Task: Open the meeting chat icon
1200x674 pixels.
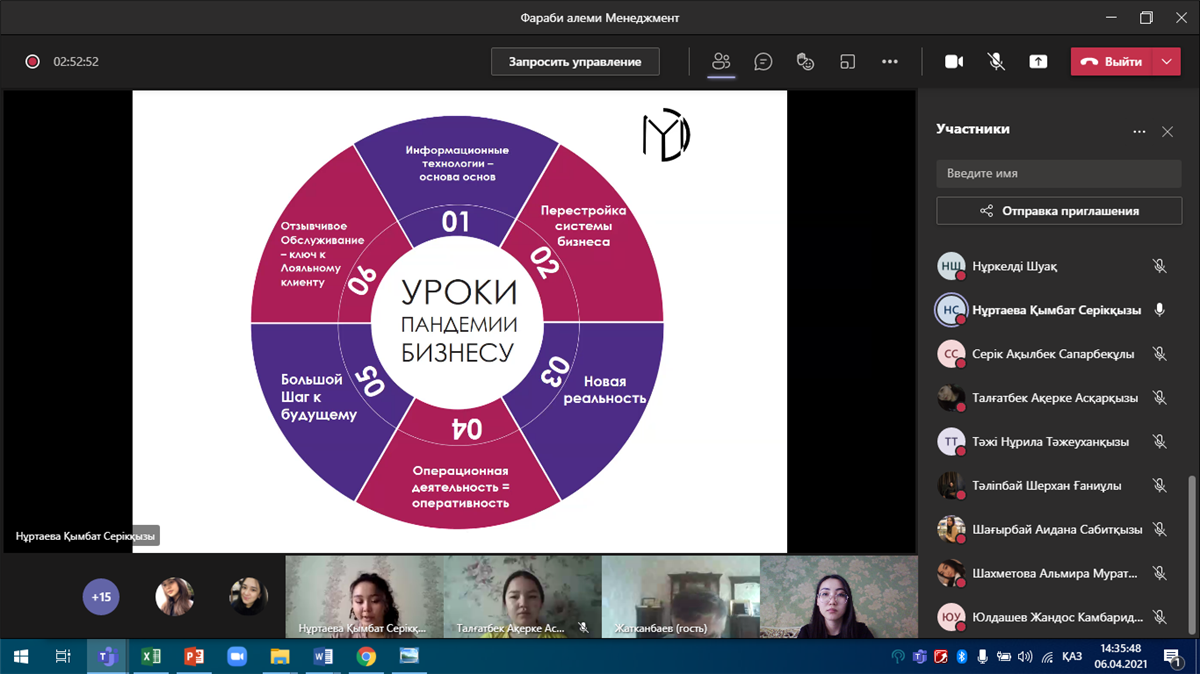Action: (763, 62)
